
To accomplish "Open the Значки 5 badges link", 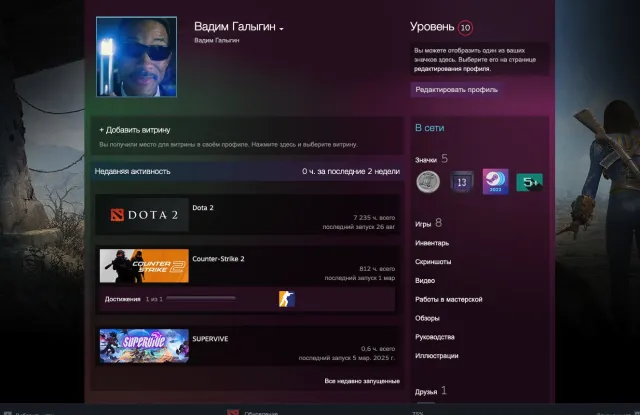I will click(431, 159).
